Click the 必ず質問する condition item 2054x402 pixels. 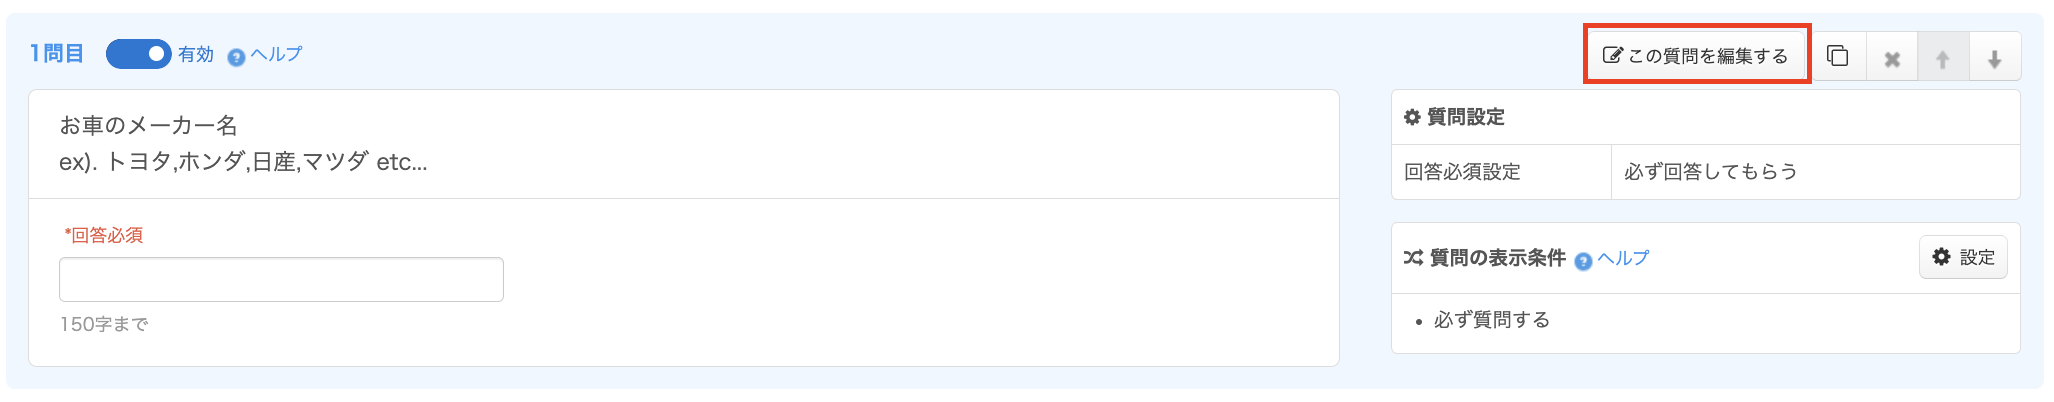pyautogui.click(x=1491, y=320)
